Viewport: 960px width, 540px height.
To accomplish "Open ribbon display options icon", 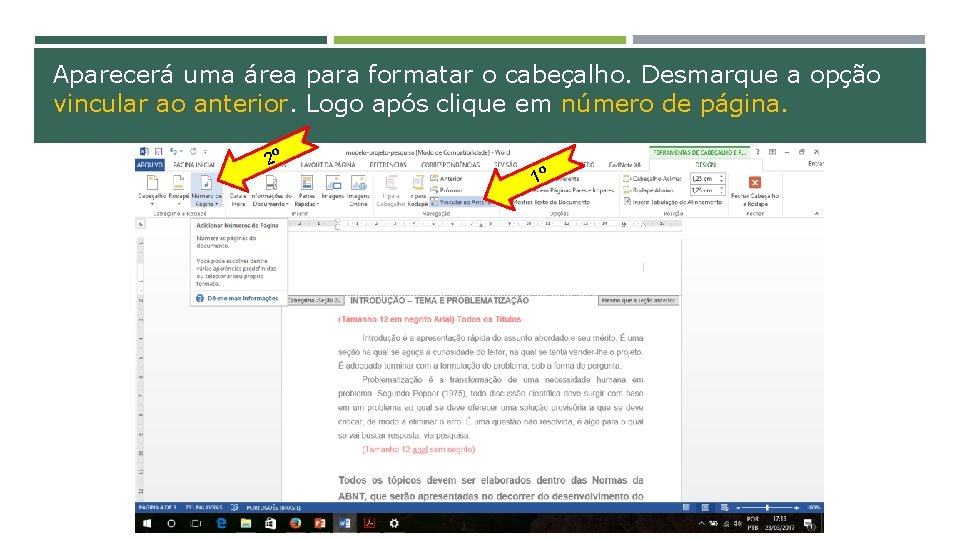I will tap(773, 152).
